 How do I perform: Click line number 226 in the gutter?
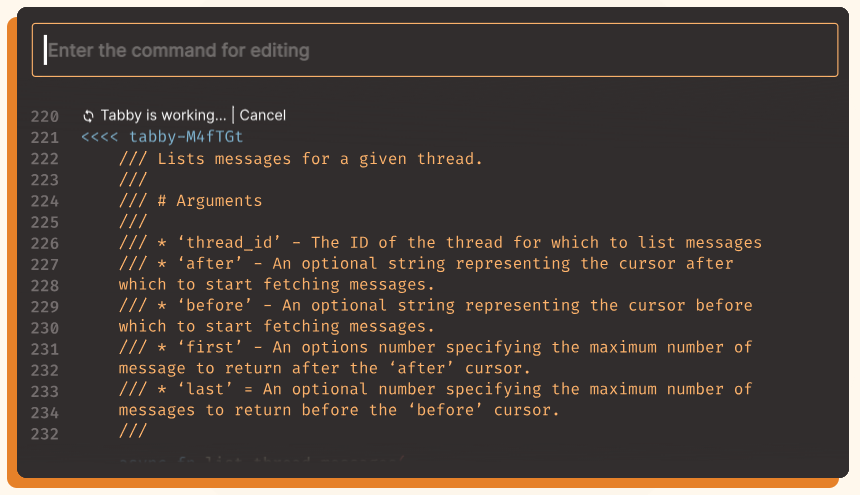pos(45,243)
